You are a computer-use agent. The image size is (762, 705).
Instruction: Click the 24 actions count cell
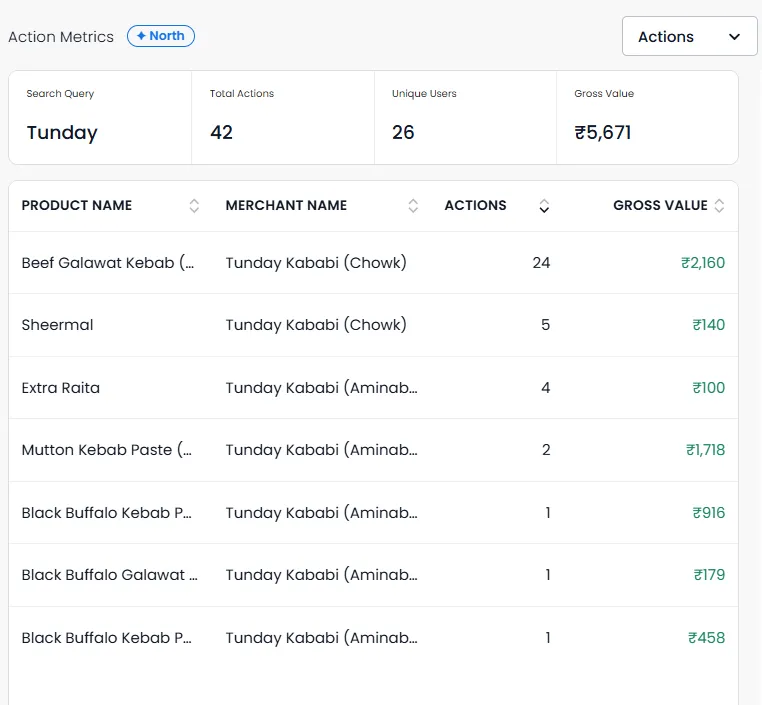tap(541, 263)
